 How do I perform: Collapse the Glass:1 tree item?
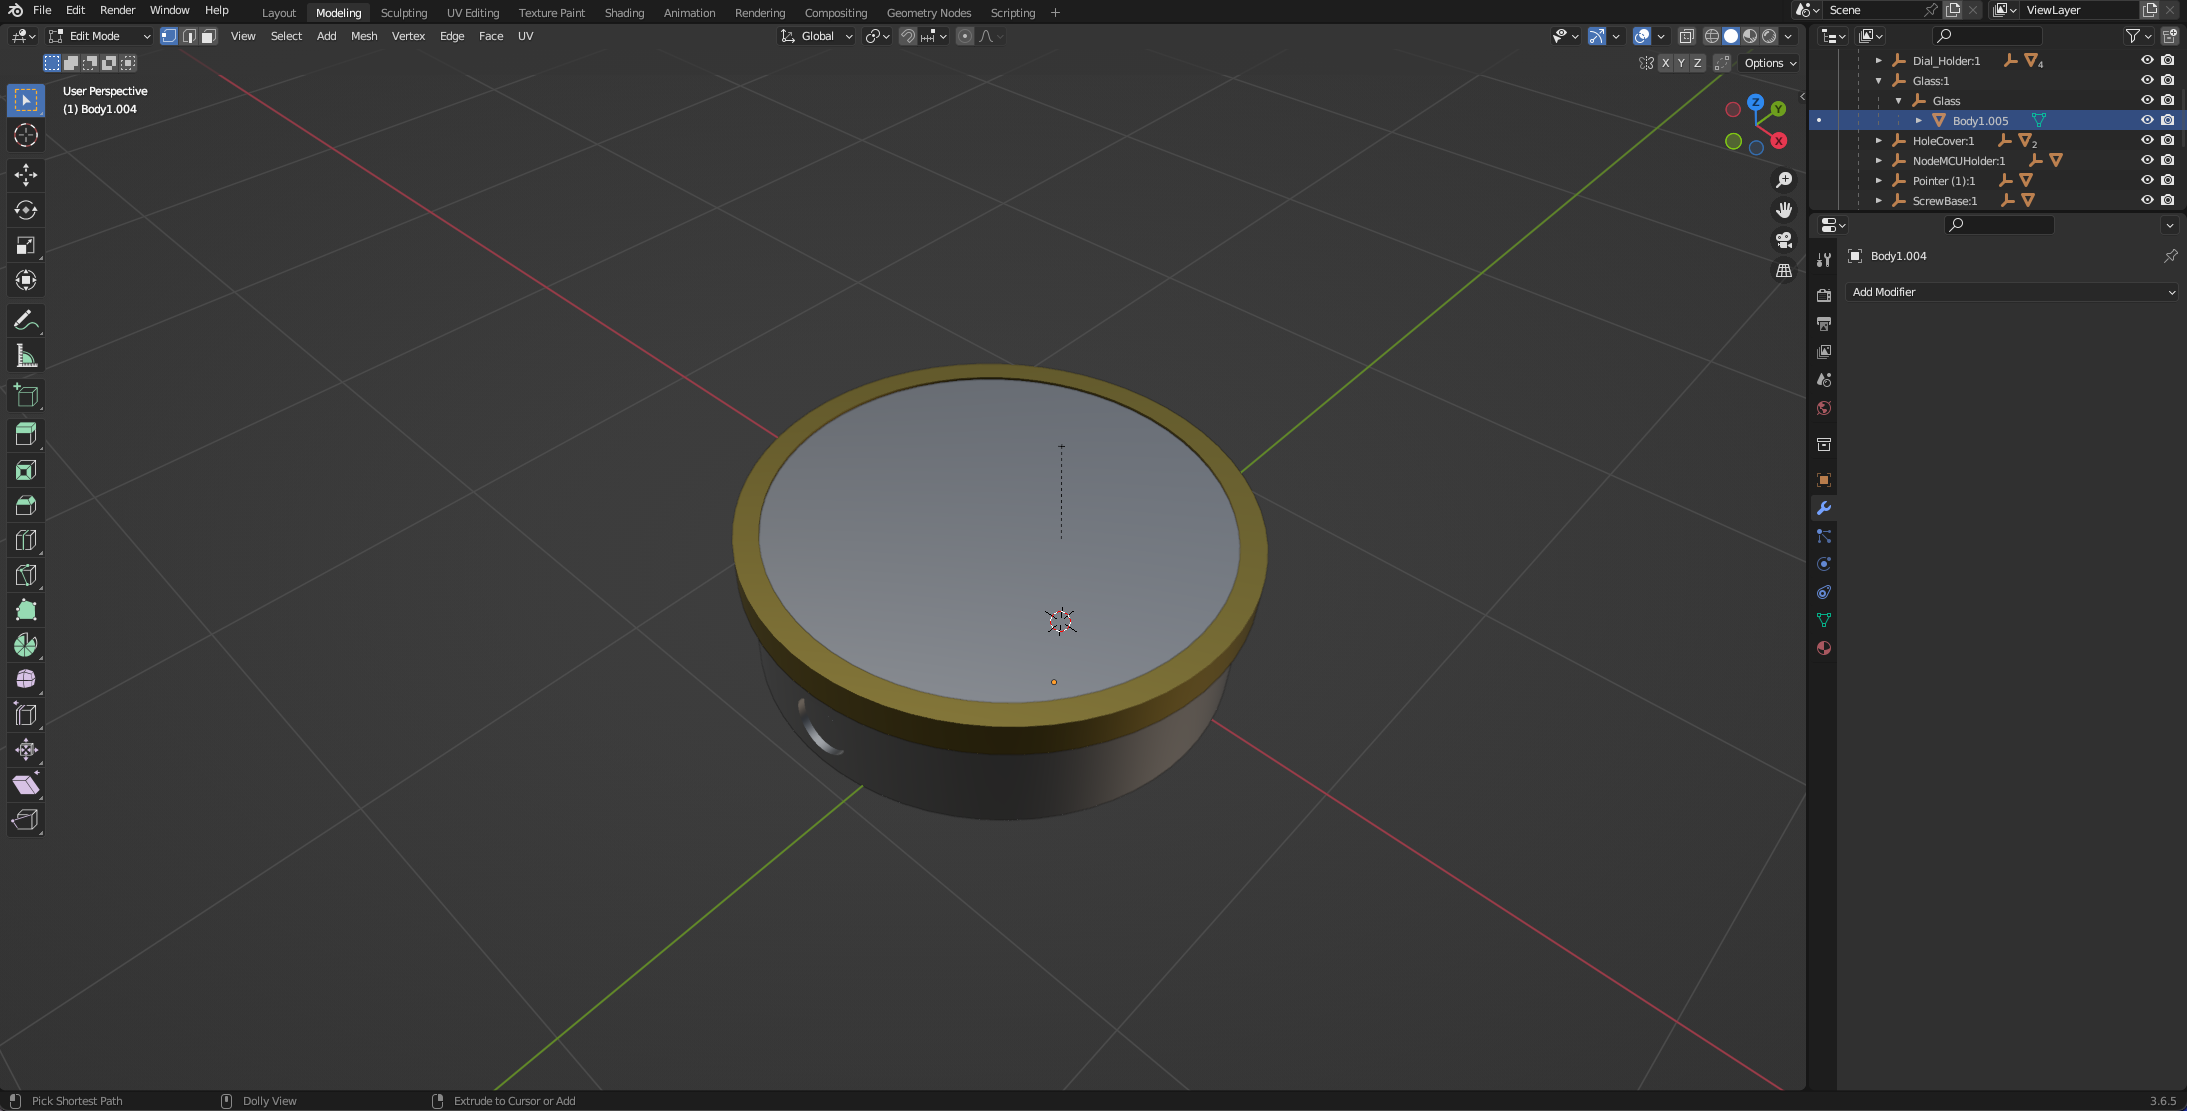coord(1878,80)
